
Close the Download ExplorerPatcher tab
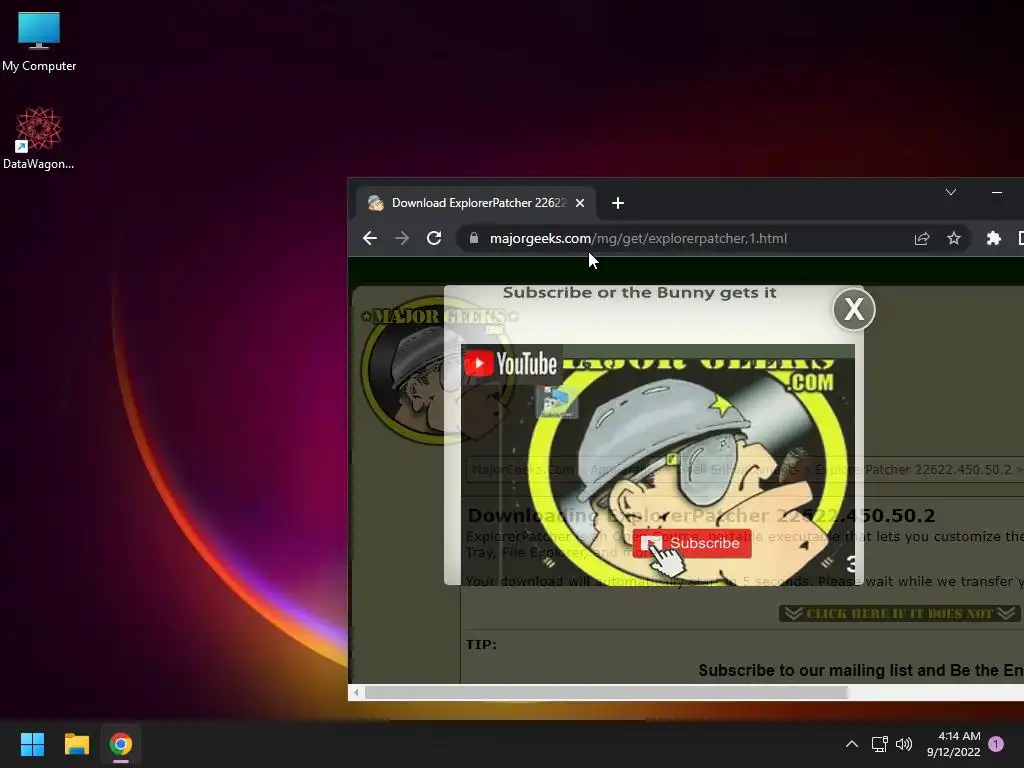[580, 203]
